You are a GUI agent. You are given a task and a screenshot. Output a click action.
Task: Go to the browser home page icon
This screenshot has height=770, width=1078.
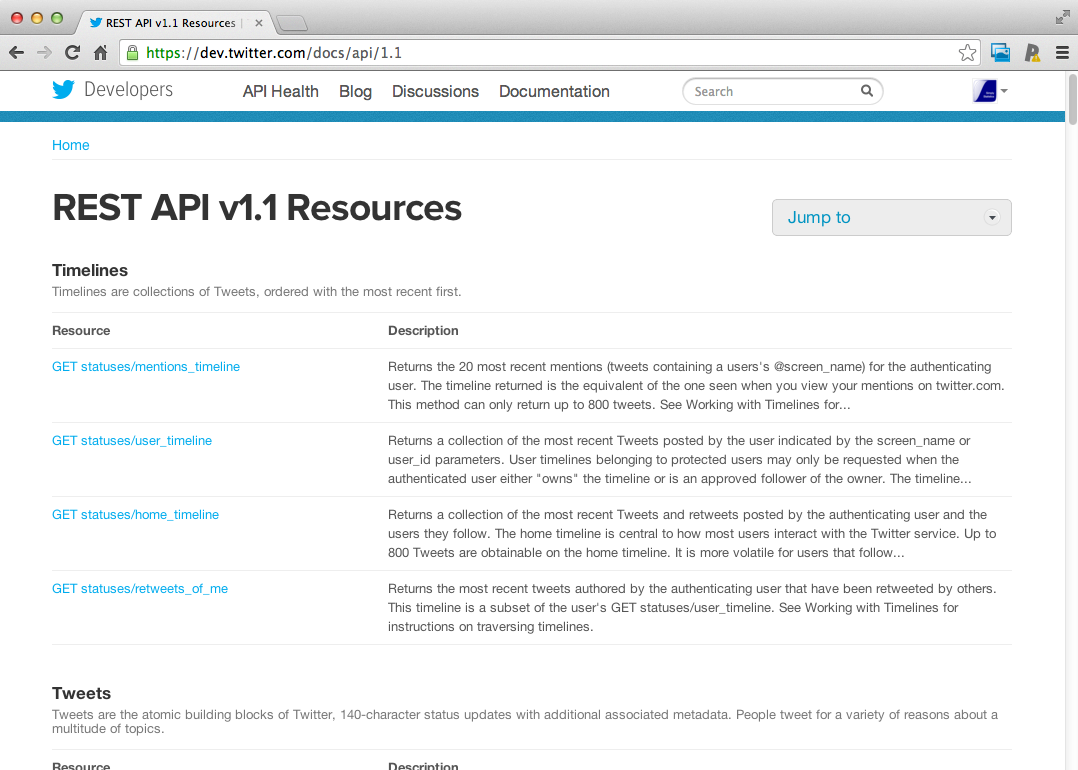coord(100,53)
